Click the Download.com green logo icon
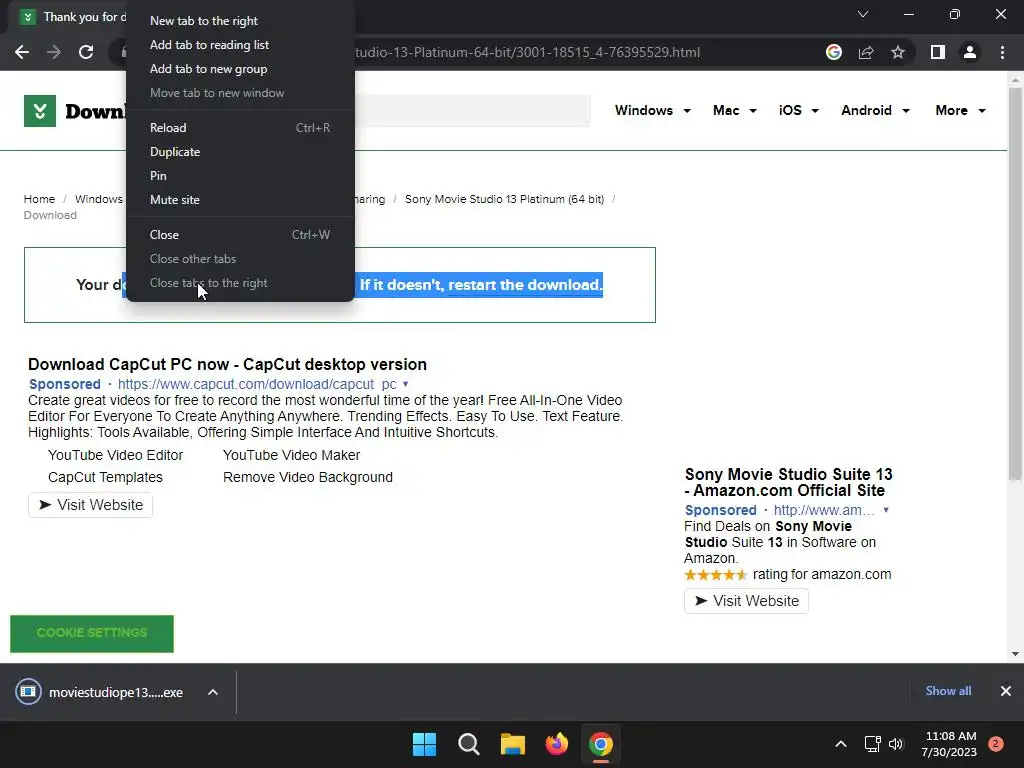The width and height of the screenshot is (1024, 768). [x=40, y=111]
